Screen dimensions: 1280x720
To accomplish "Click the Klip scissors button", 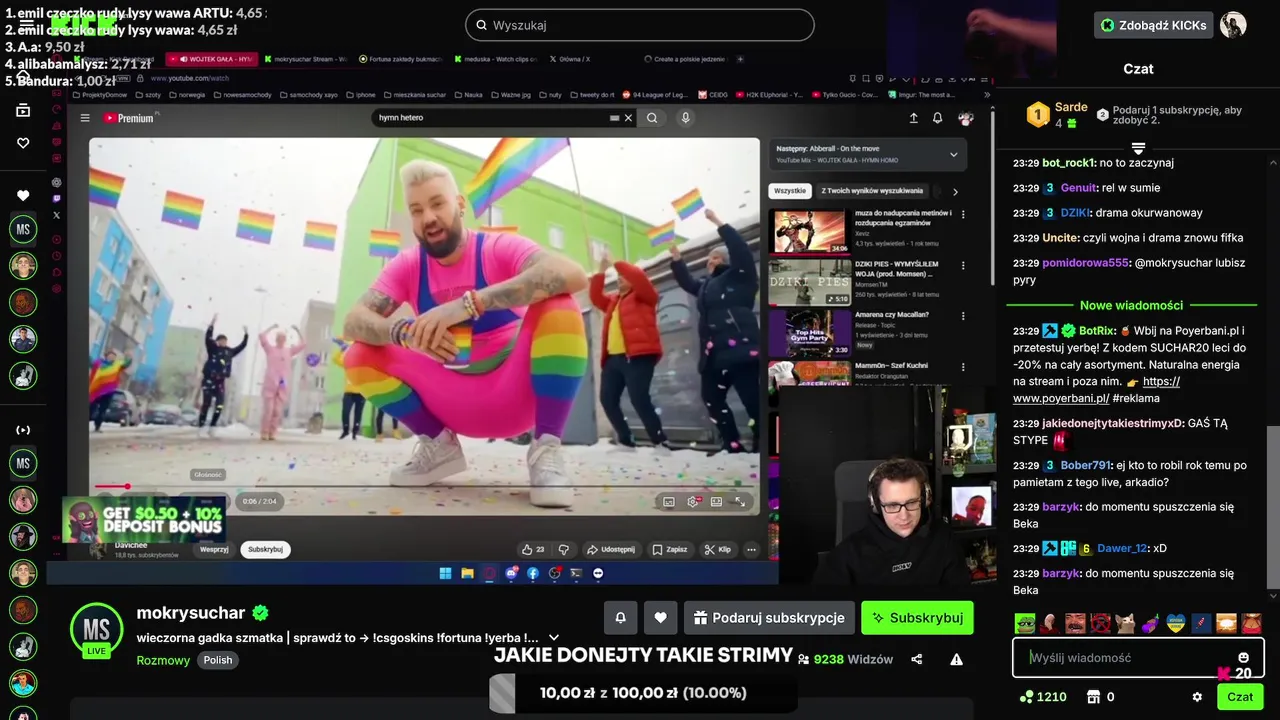I will pyautogui.click(x=718, y=549).
